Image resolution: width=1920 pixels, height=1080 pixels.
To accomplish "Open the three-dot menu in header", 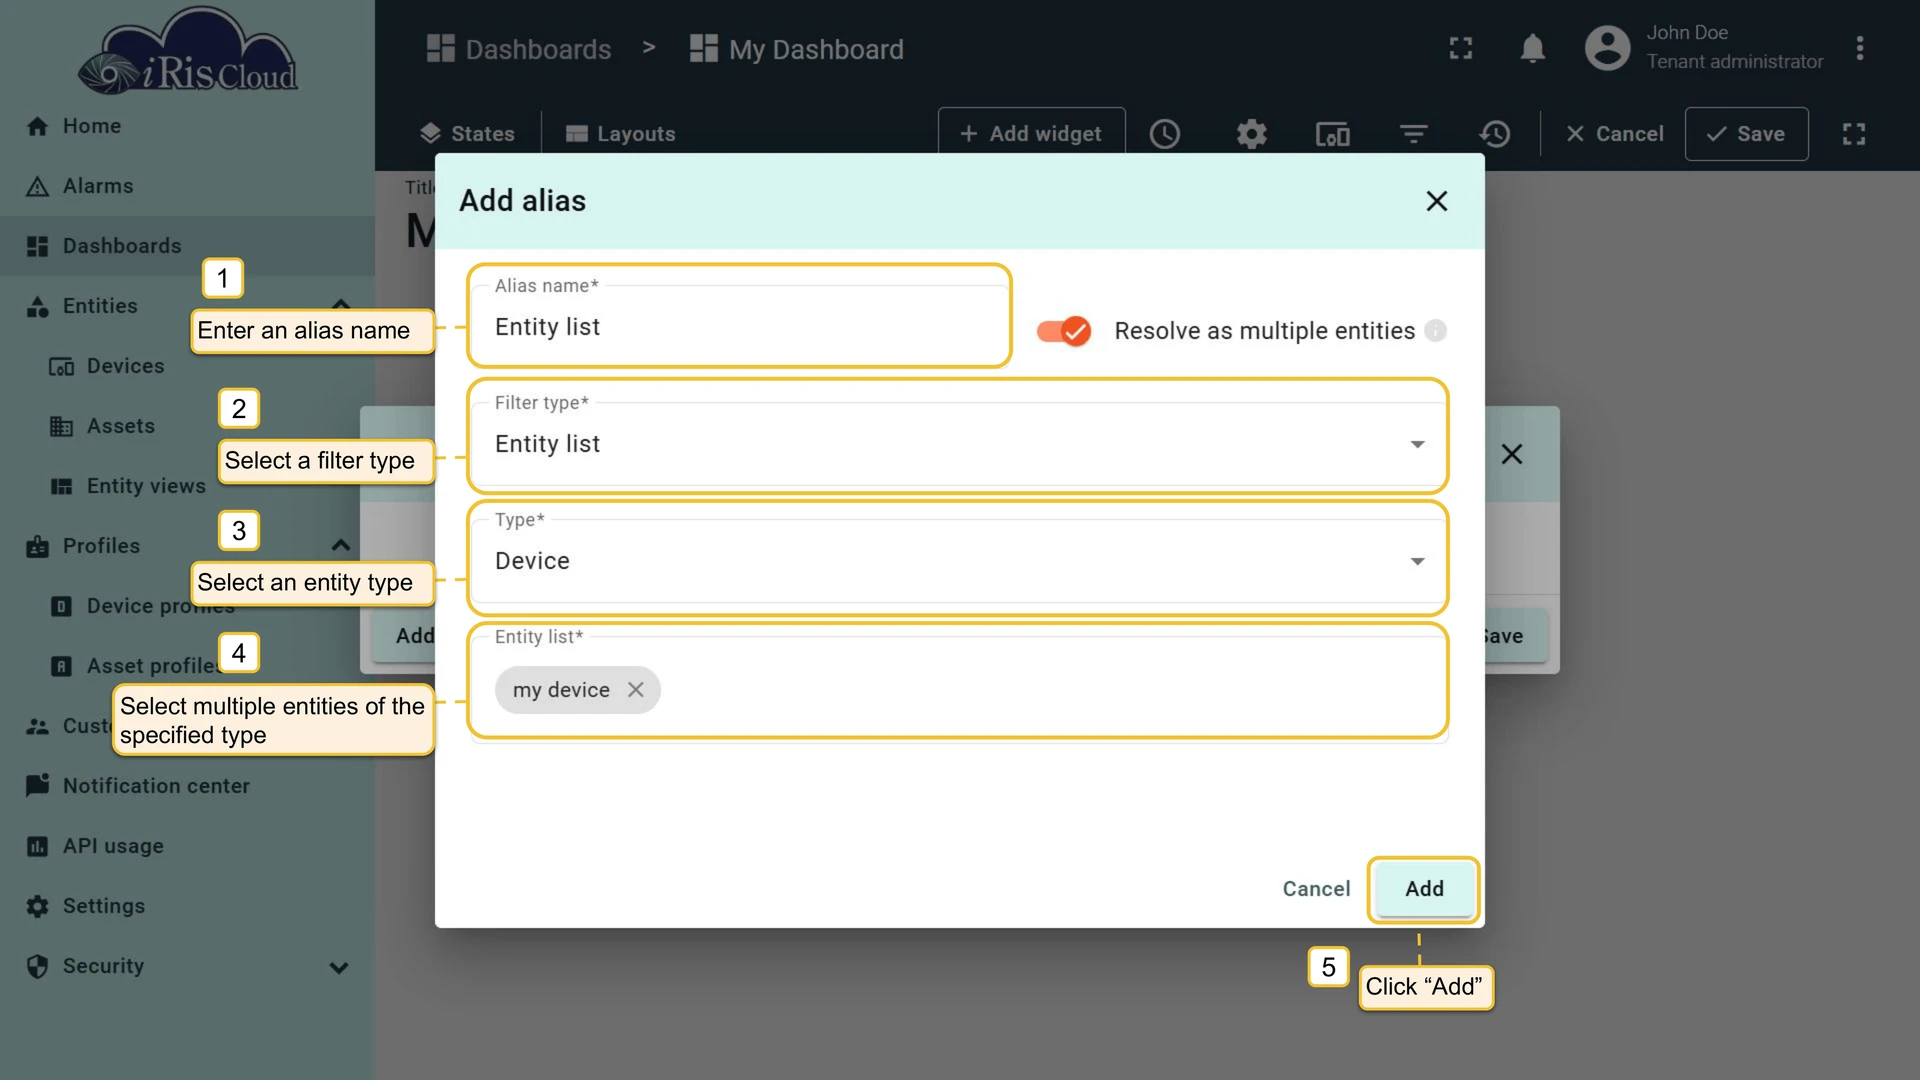I will click(1859, 48).
